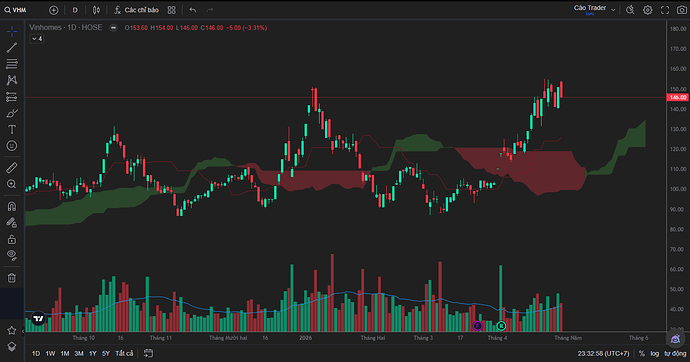Click the Cào Trader layout name

(x=590, y=8)
